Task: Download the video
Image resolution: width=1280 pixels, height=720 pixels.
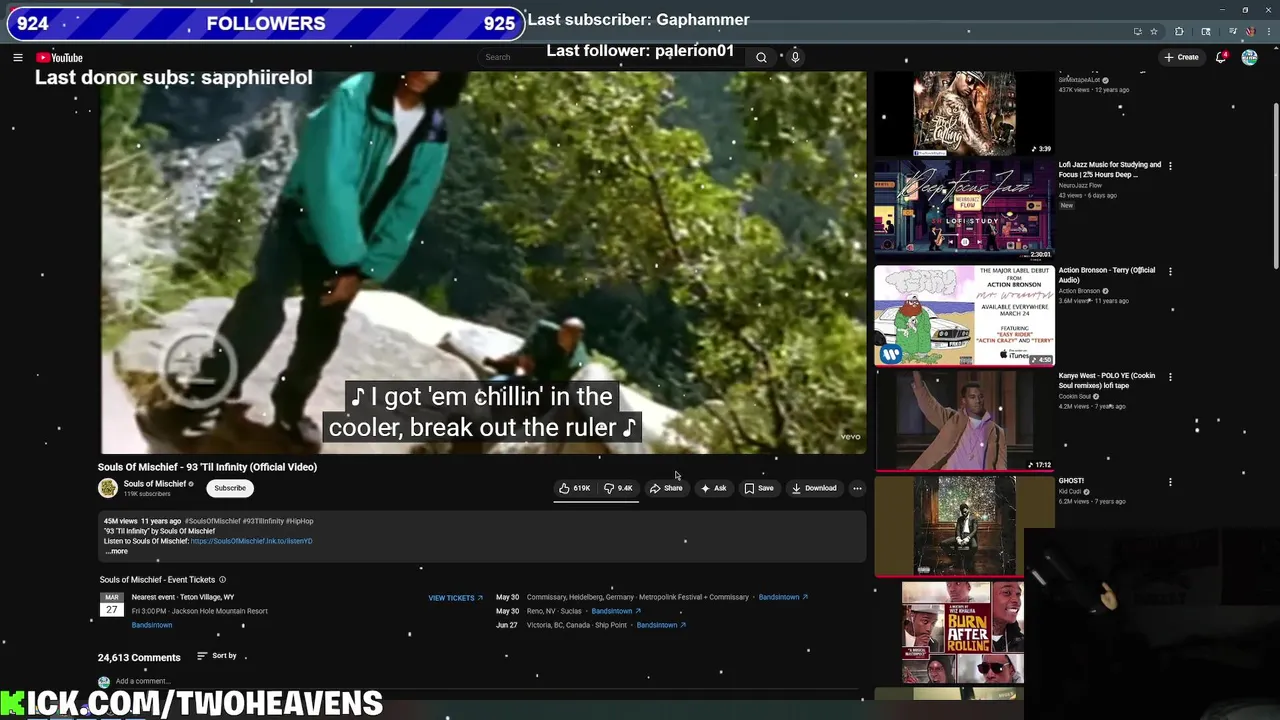Action: pos(814,488)
